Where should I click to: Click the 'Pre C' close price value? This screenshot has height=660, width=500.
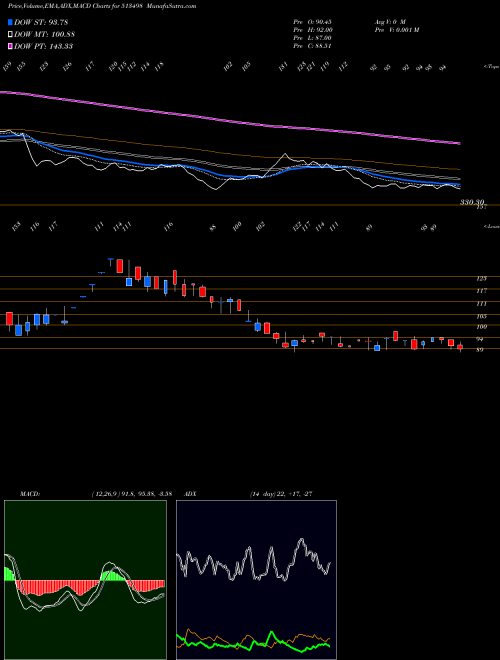[x=313, y=46]
